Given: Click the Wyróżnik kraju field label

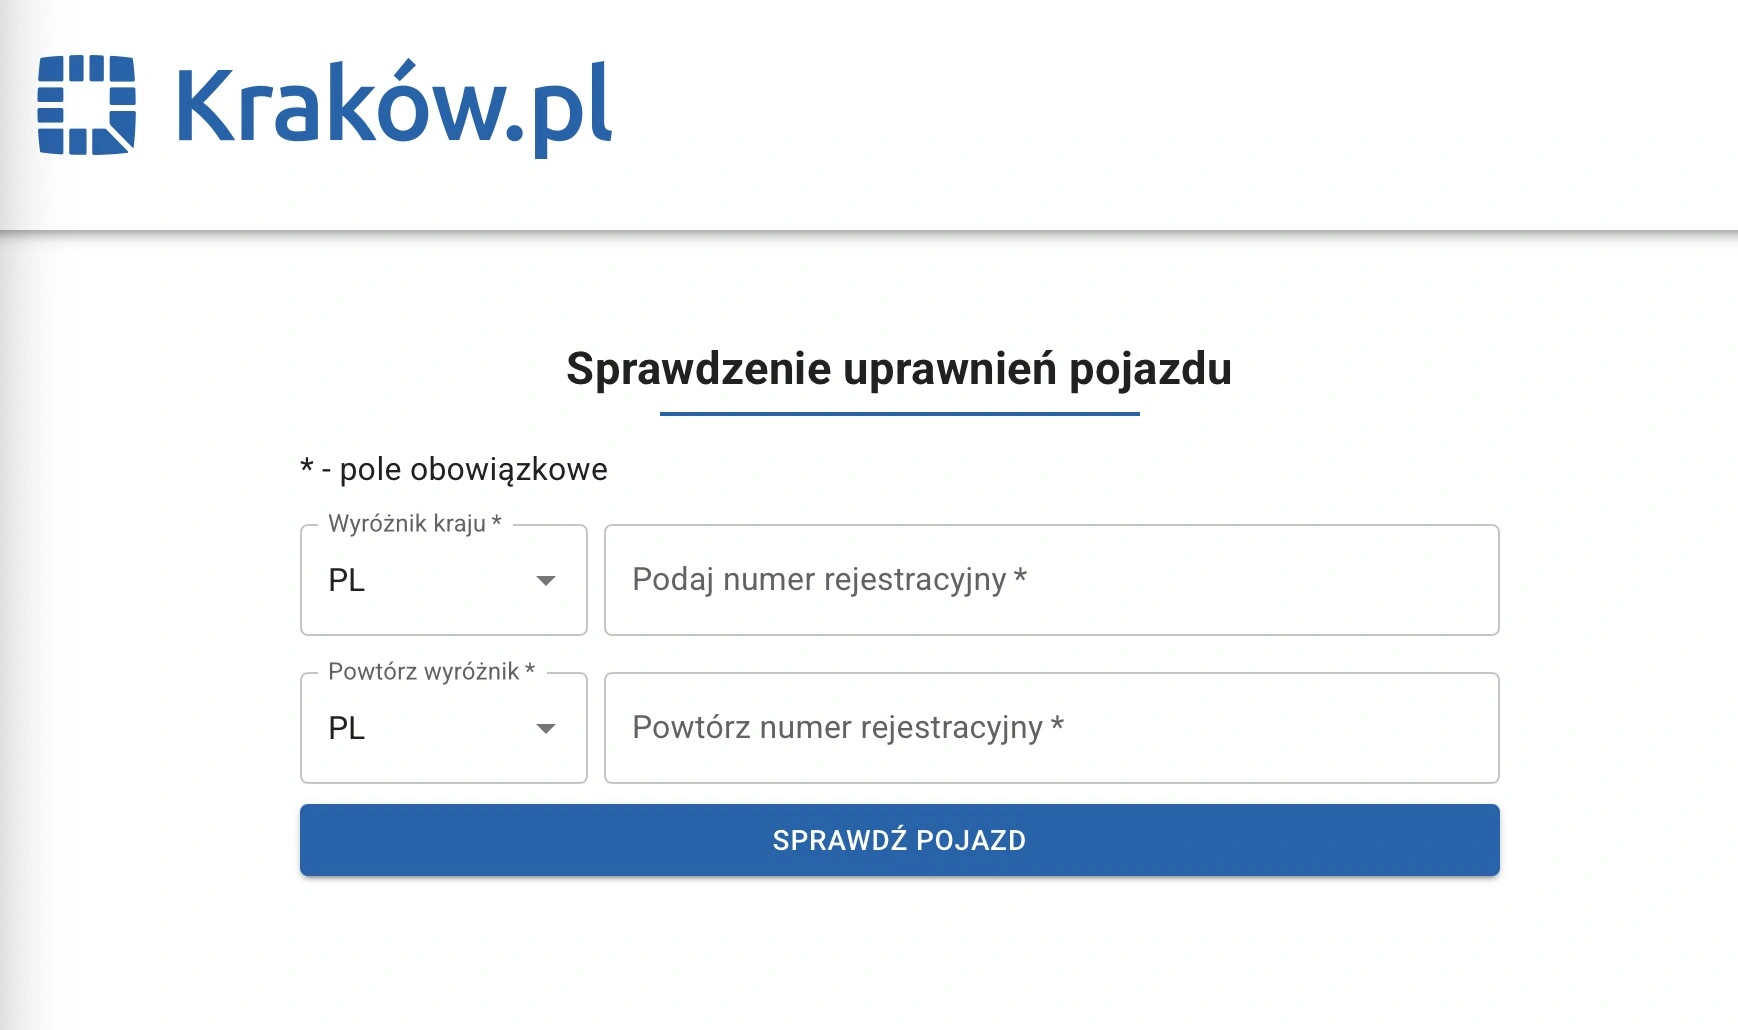Looking at the screenshot, I should pos(407,524).
